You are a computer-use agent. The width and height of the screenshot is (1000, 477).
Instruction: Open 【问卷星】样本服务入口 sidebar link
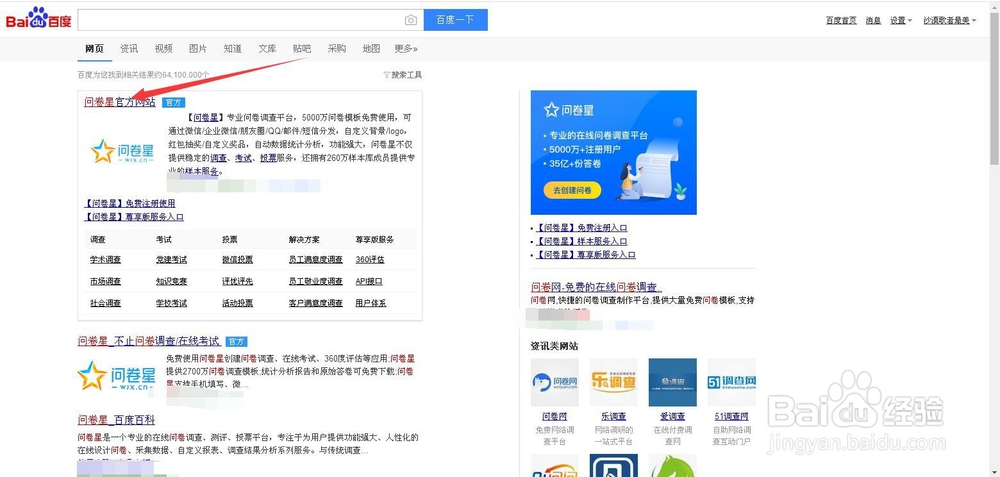pos(581,241)
